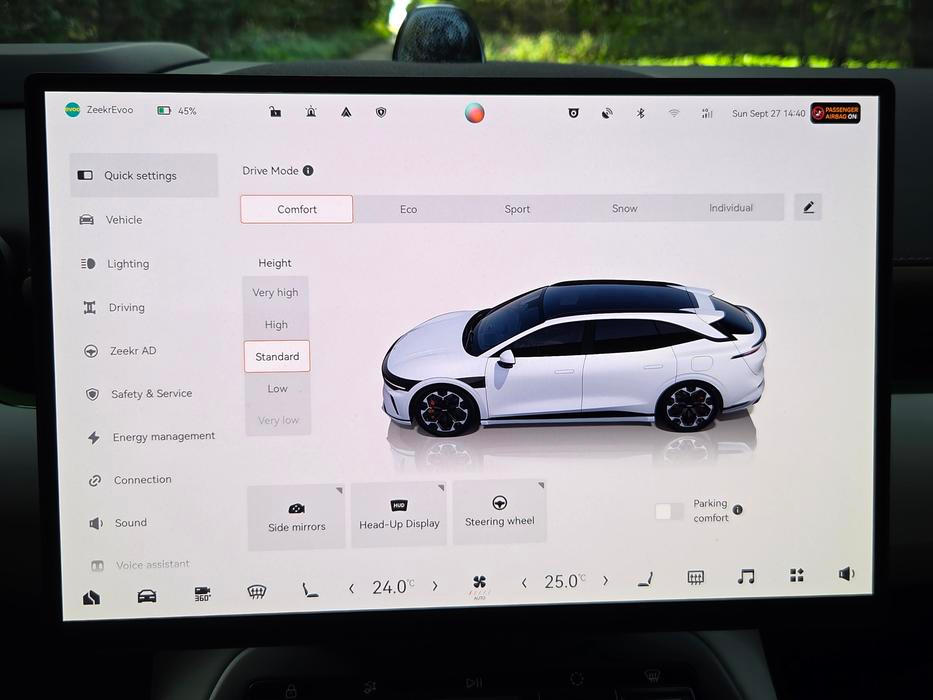This screenshot has width=933, height=700.
Task: Turn on rear window defrost
Action: tap(696, 577)
